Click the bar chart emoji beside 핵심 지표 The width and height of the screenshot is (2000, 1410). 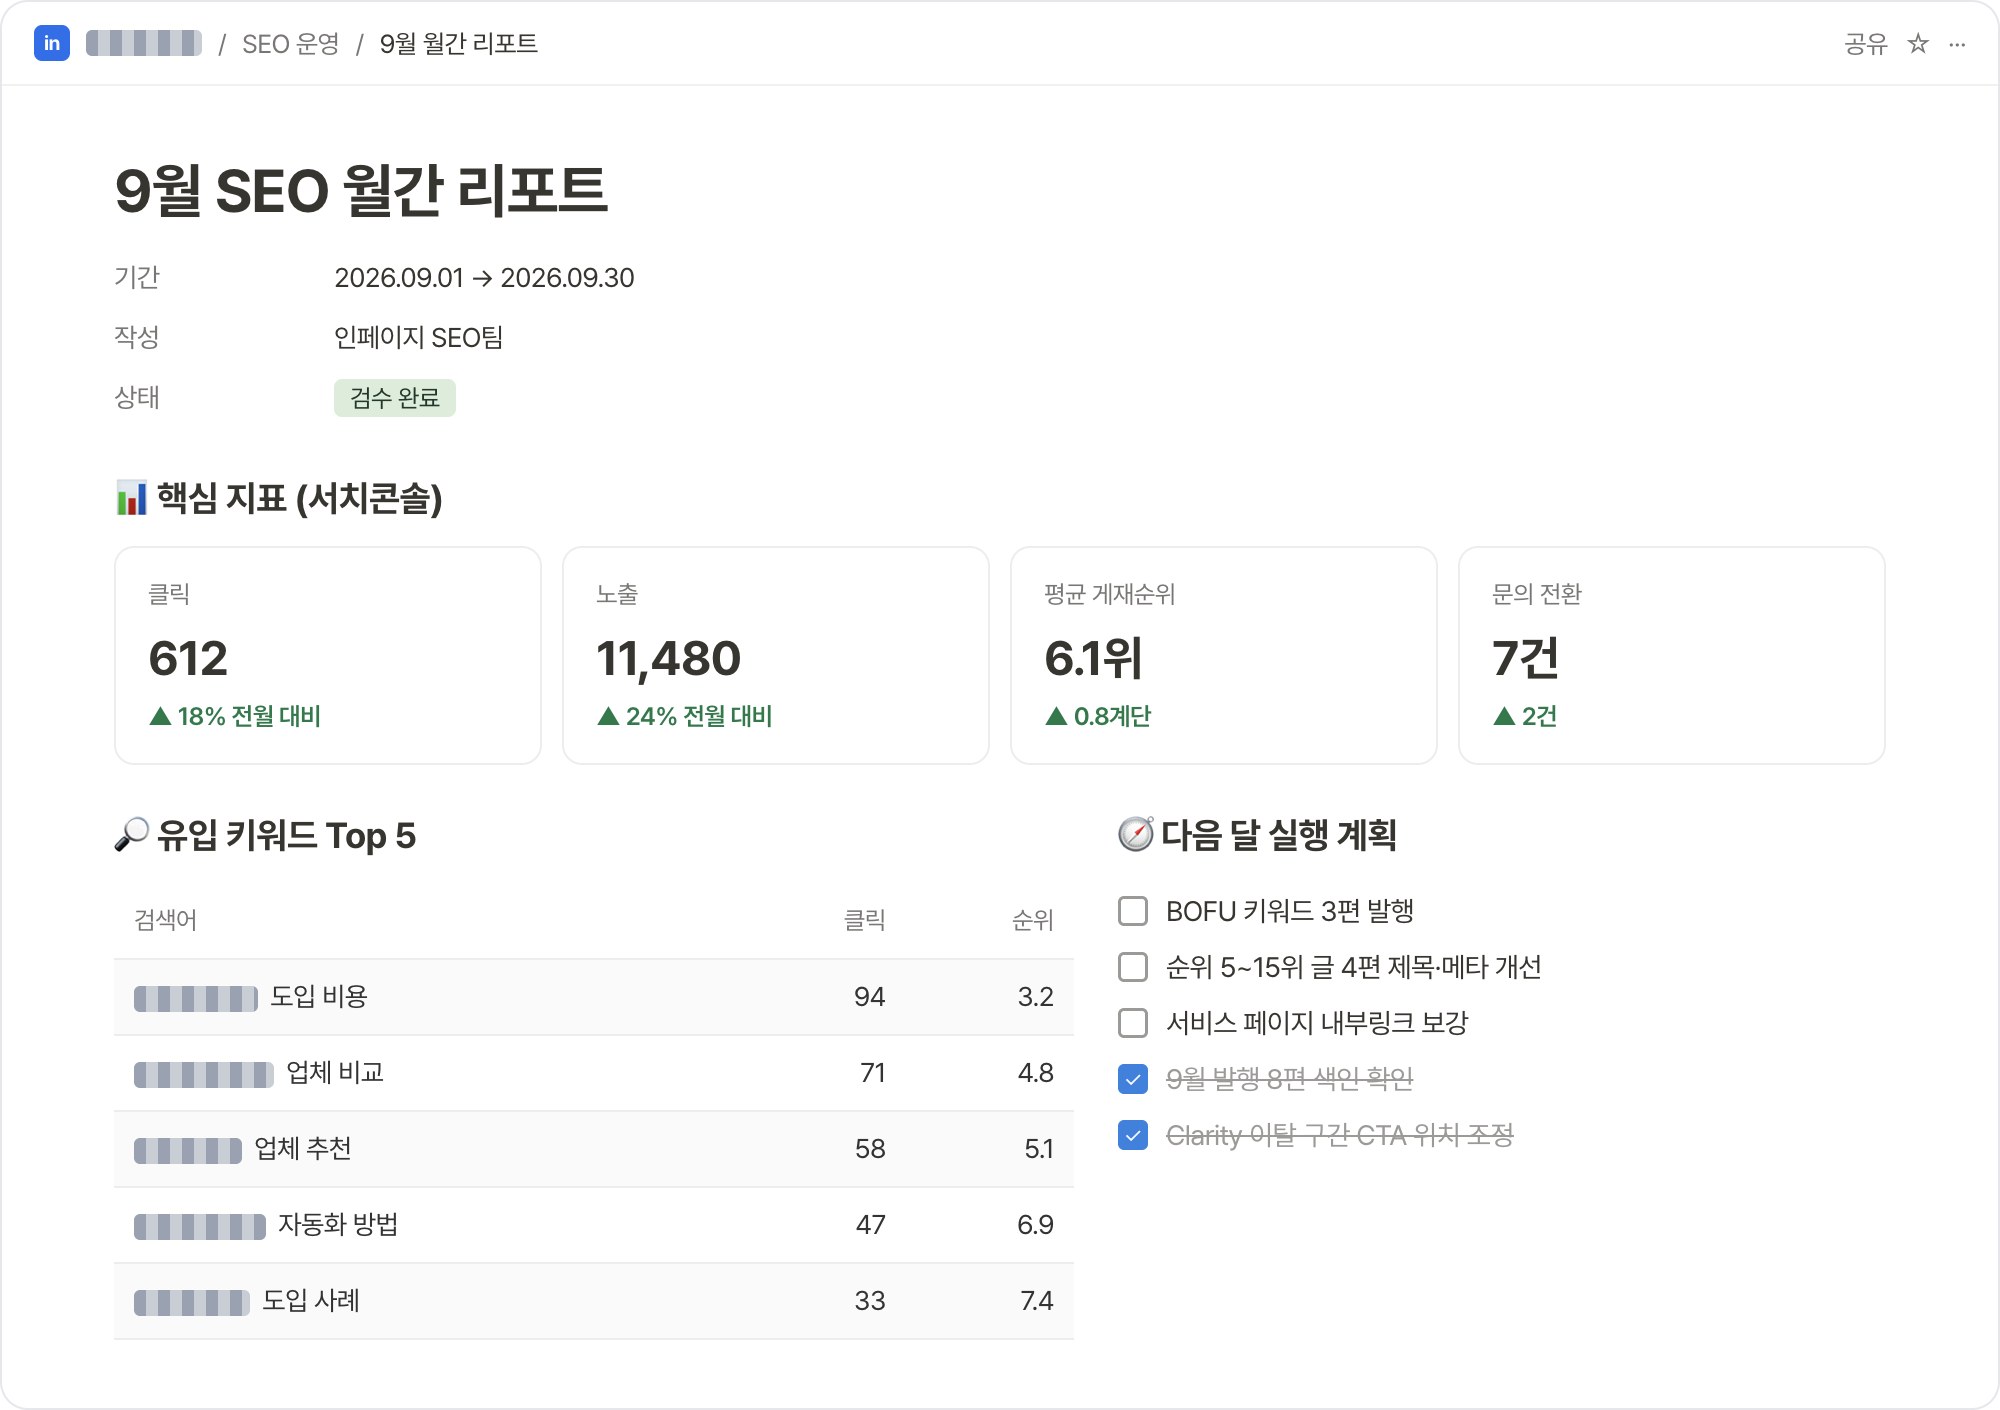tap(131, 498)
